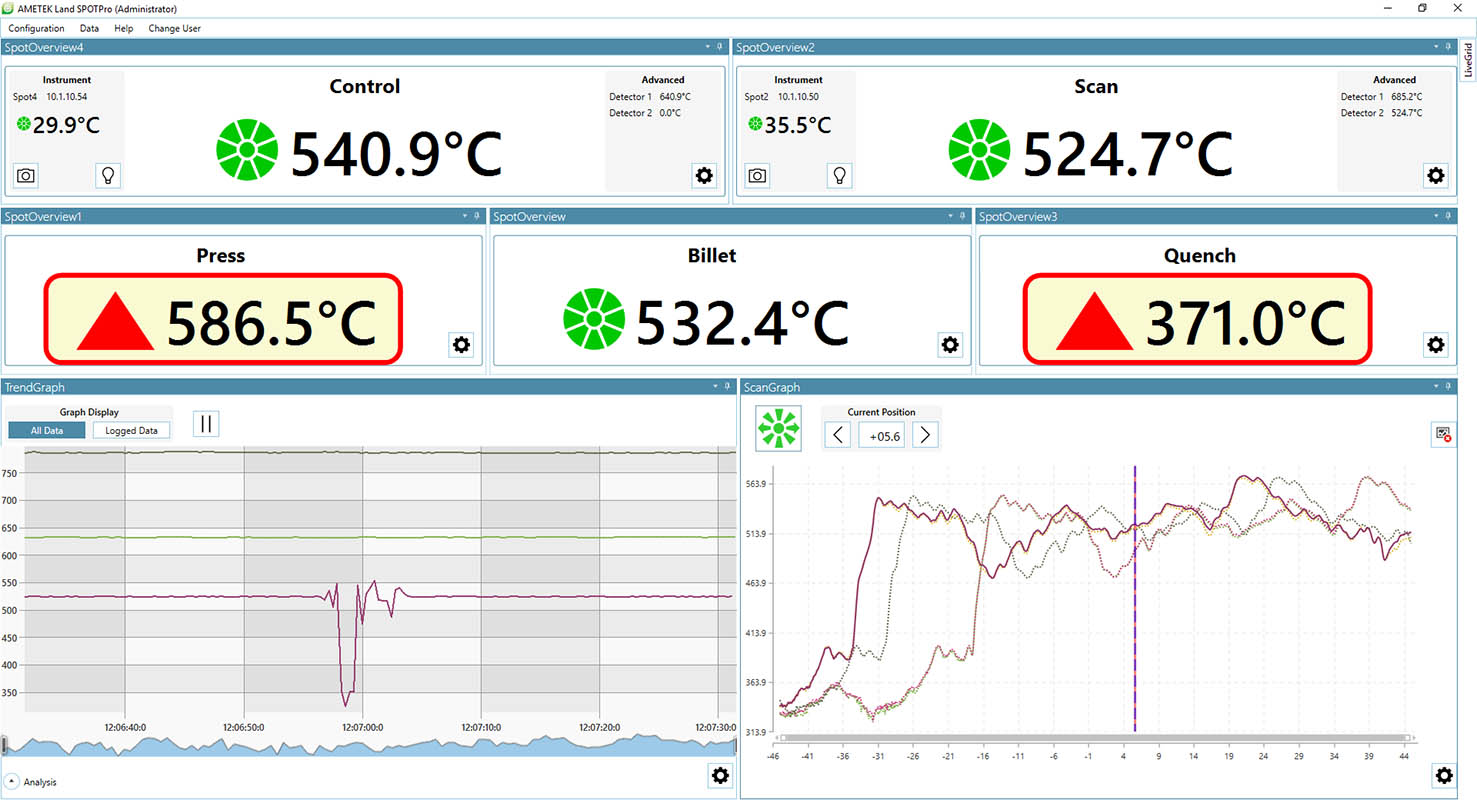The image size is (1477, 800).
Task: Click the +05.6 current position field
Action: 881,434
